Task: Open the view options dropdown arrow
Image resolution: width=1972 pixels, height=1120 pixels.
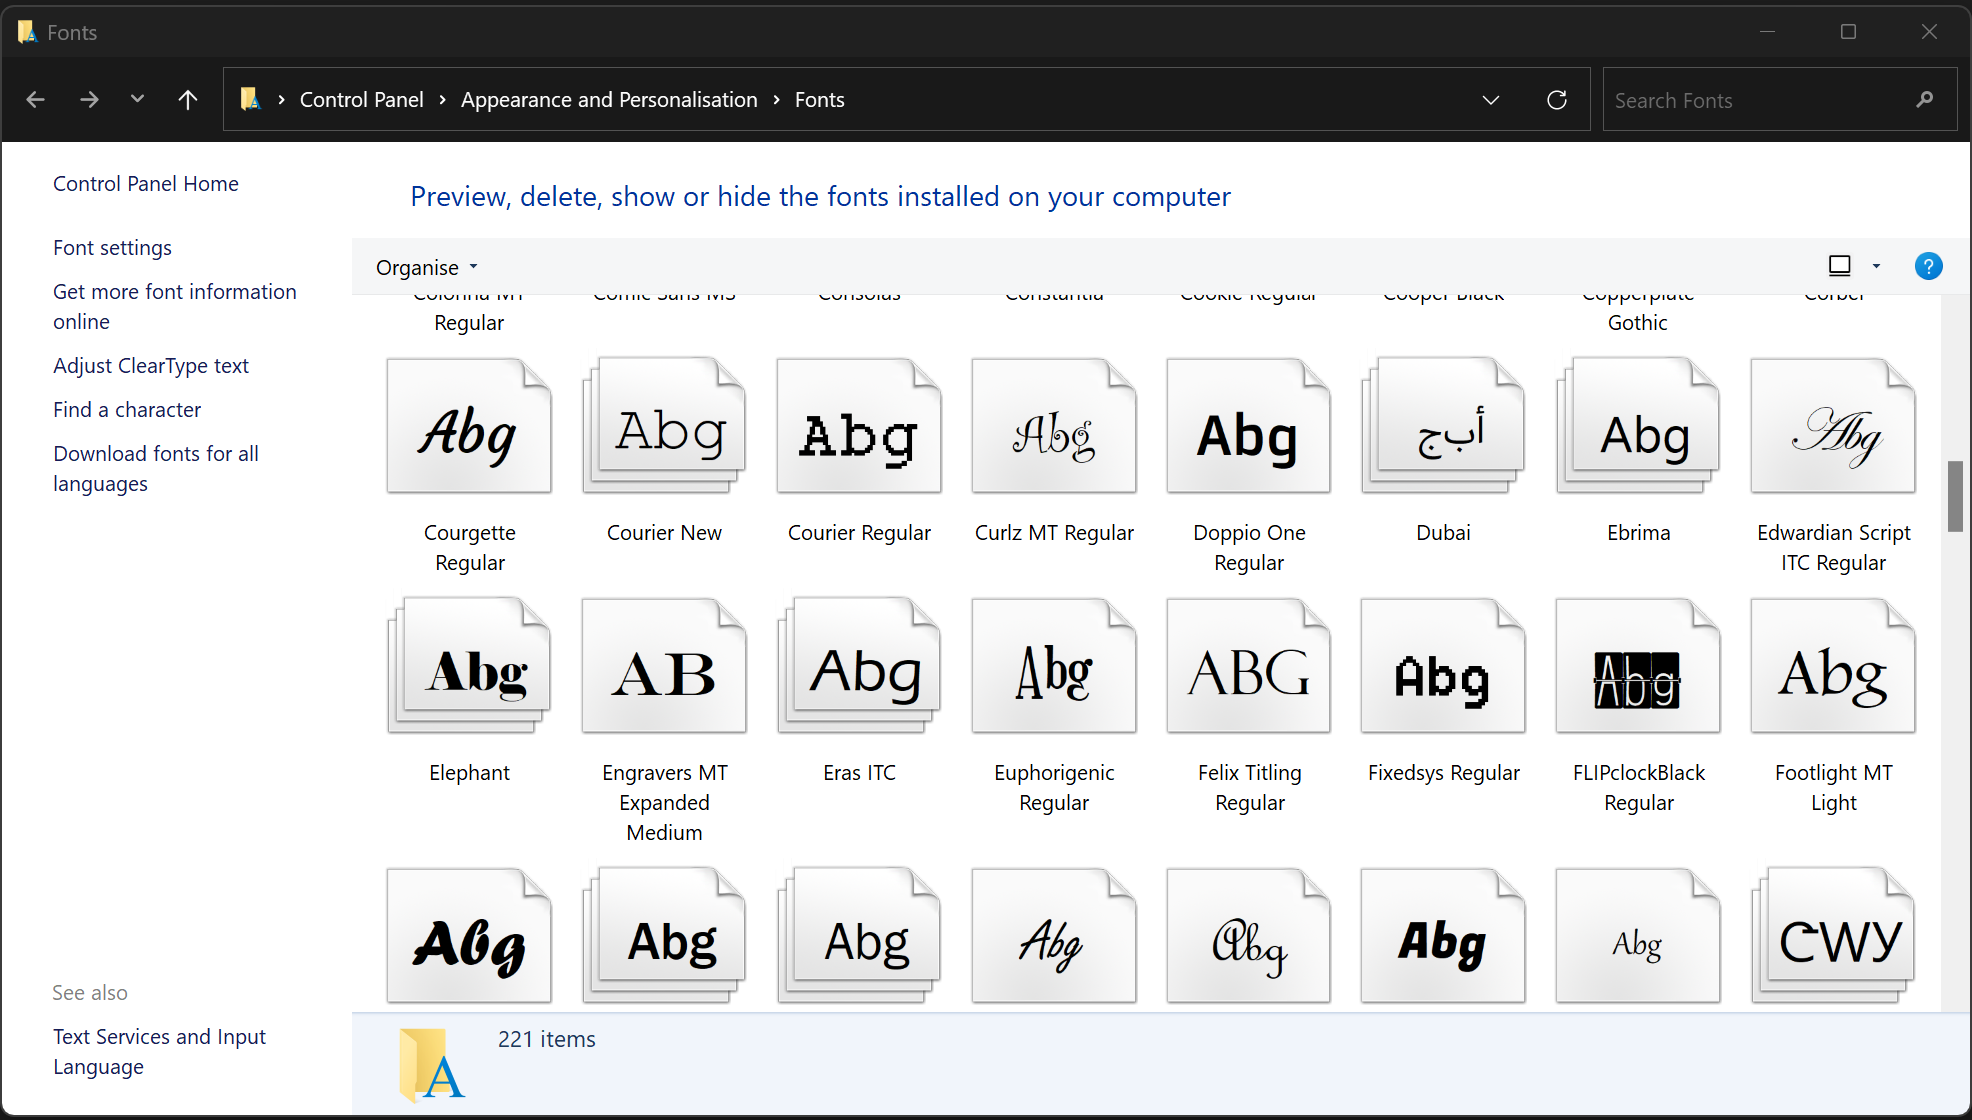Action: click(x=1876, y=266)
